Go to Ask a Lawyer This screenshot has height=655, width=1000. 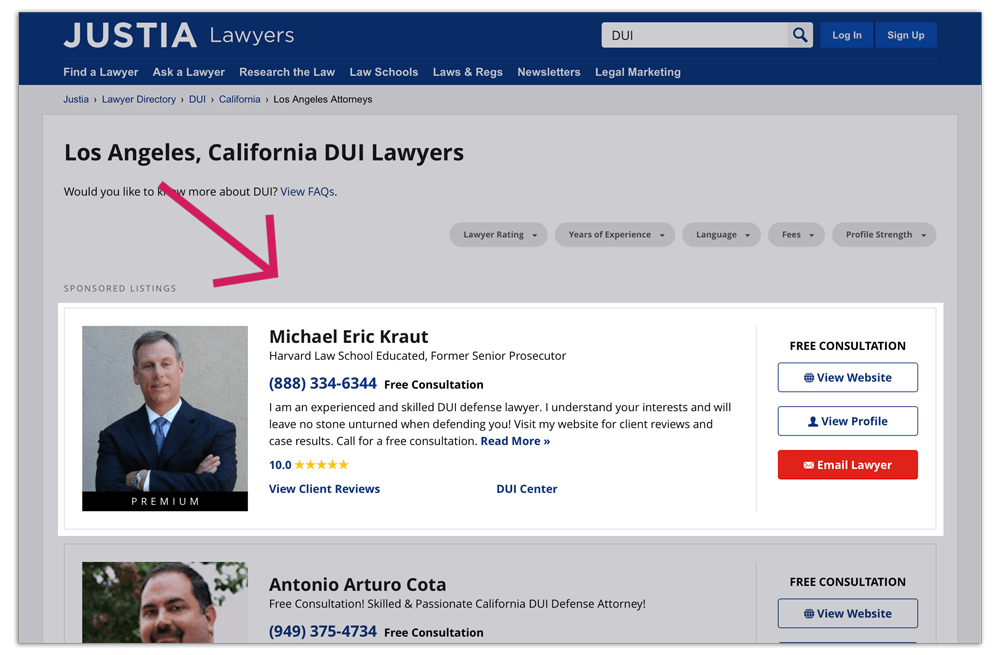(189, 72)
